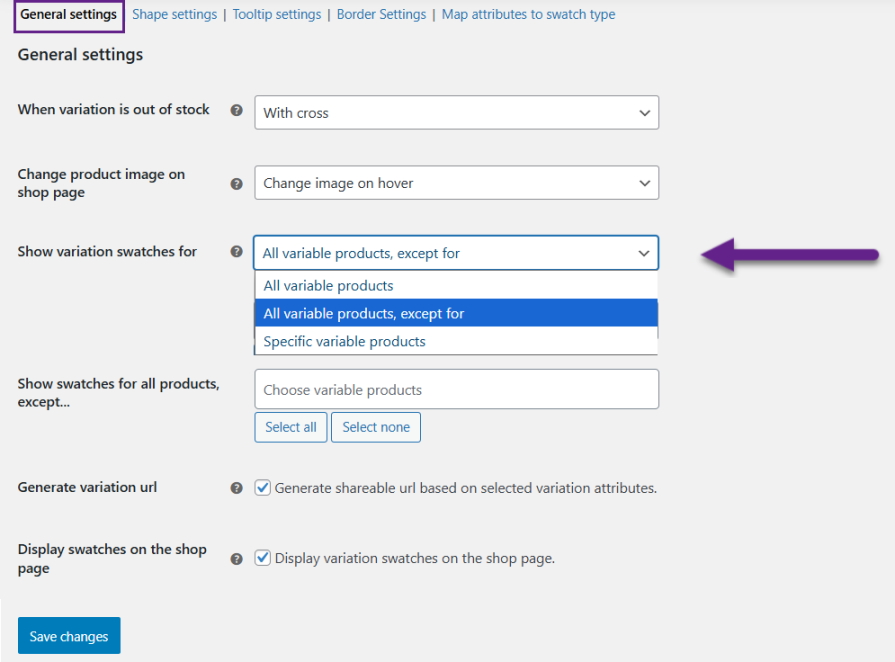Click help icon for Change product image

tap(237, 184)
